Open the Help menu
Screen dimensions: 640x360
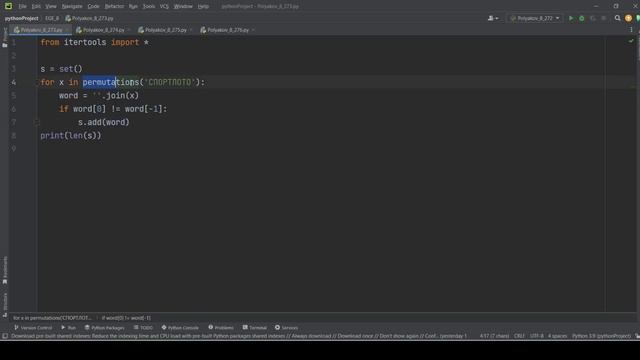[203, 6]
